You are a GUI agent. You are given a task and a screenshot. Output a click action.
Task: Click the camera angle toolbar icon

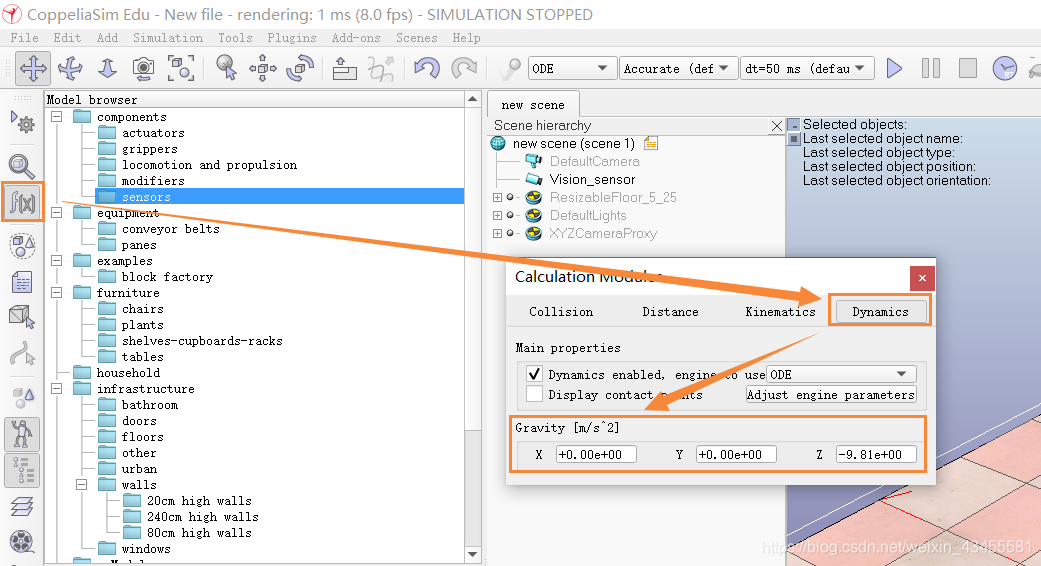(x=143, y=68)
